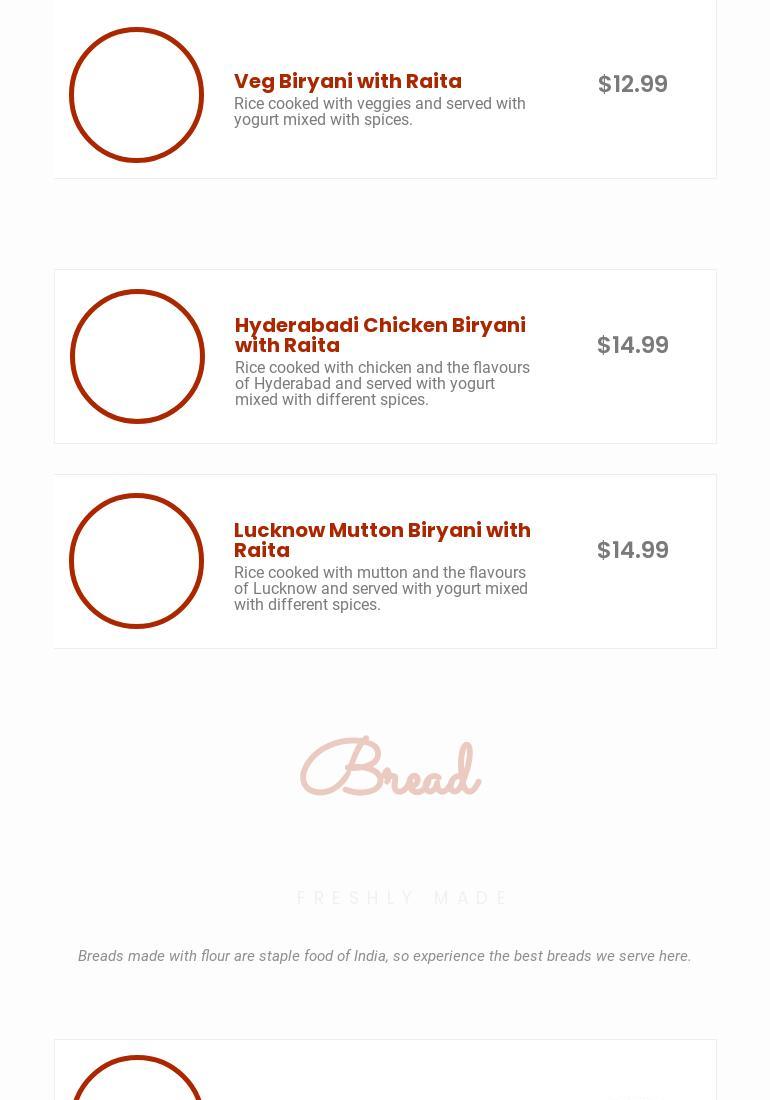
Task: Click the word Raita in the Lucknow title
Action: (x=262, y=550)
